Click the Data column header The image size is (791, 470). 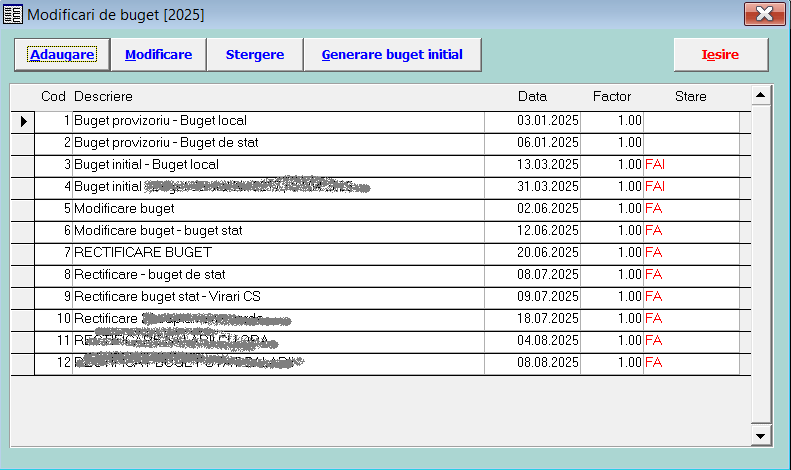click(x=532, y=97)
